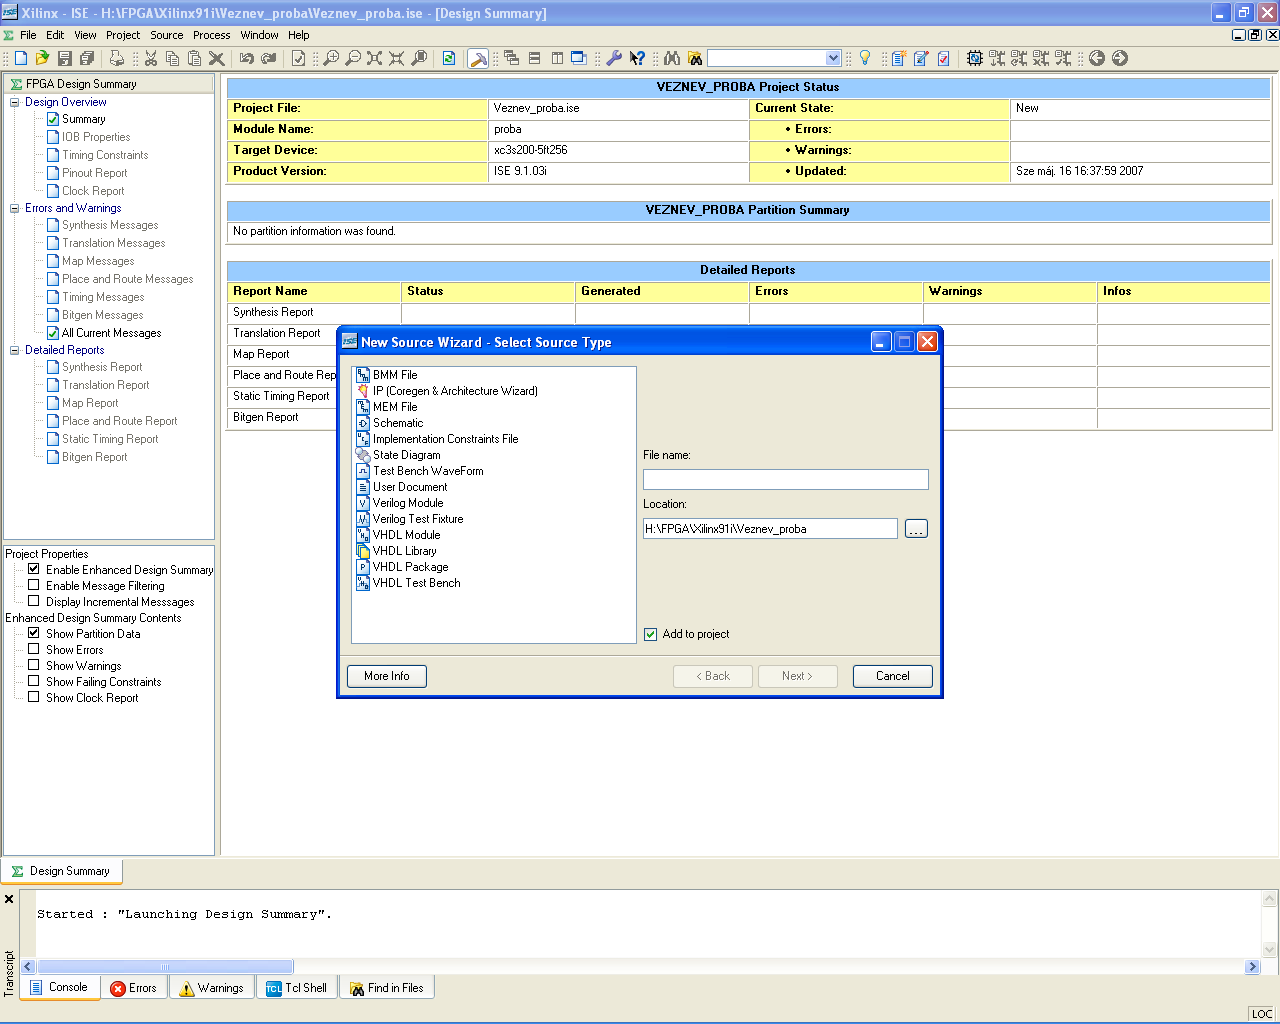This screenshot has width=1280, height=1024.
Task: Open the Project menu
Action: coord(123,35)
